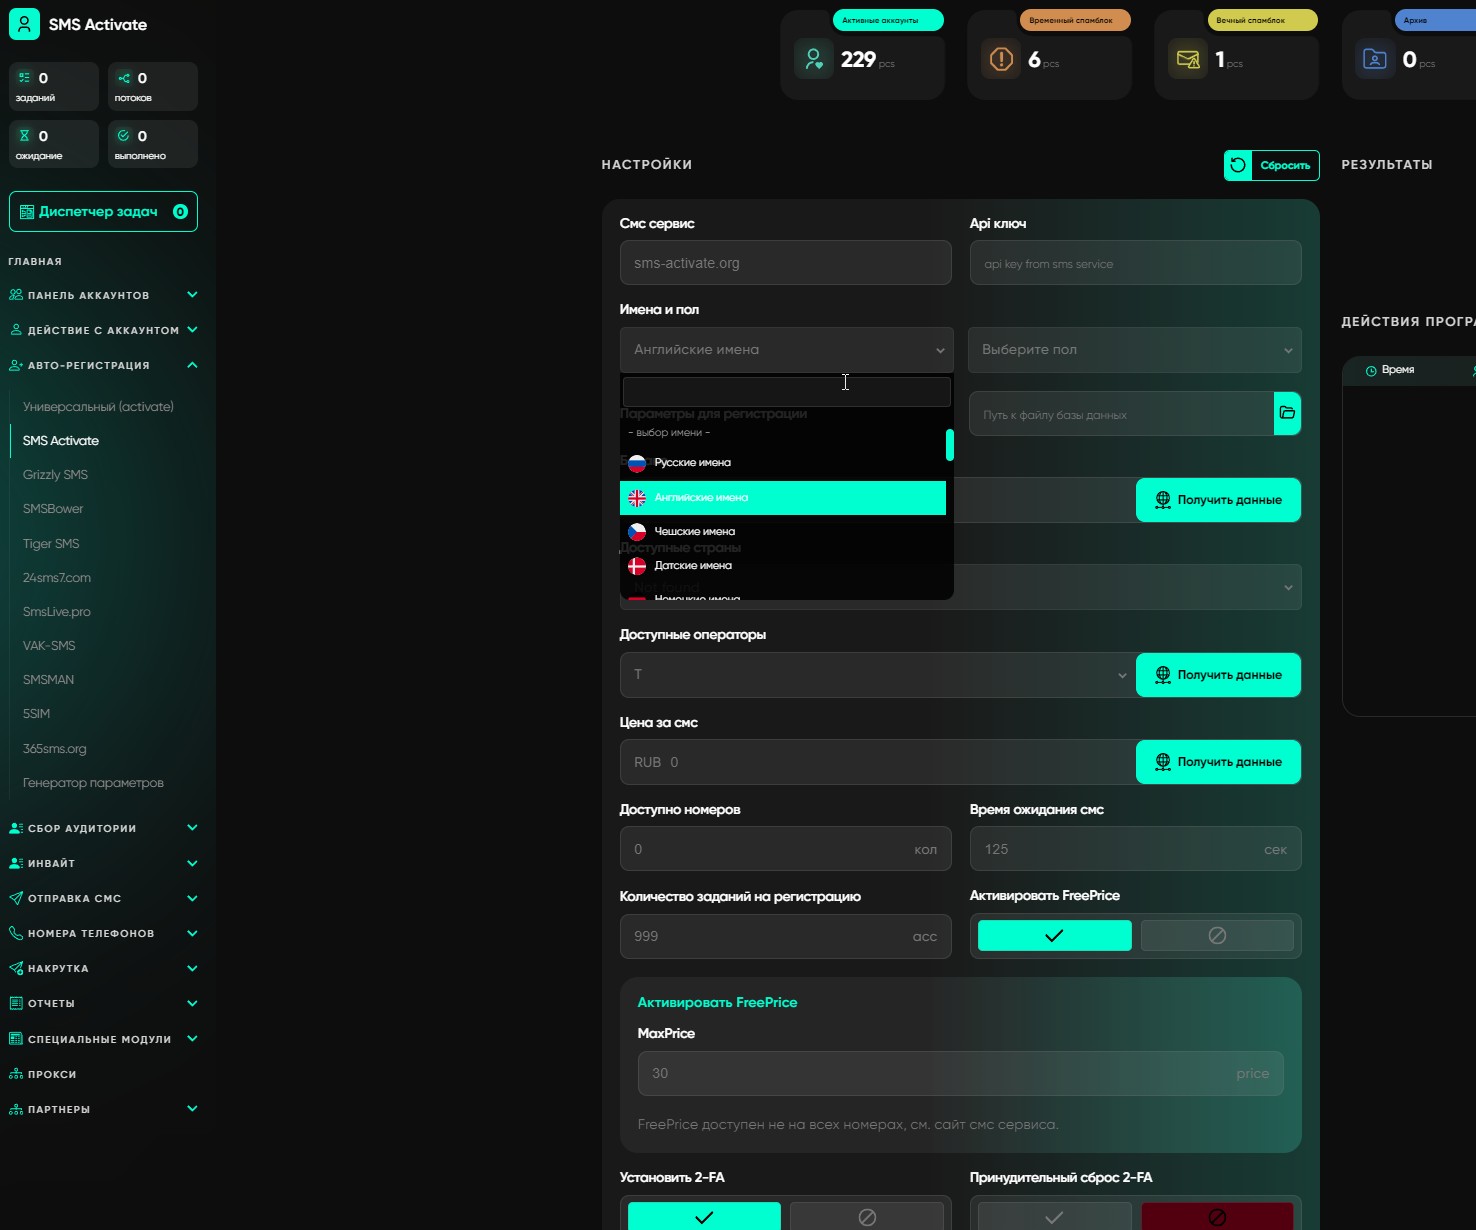Click the names dropdown list scrollbar

pyautogui.click(x=949, y=445)
